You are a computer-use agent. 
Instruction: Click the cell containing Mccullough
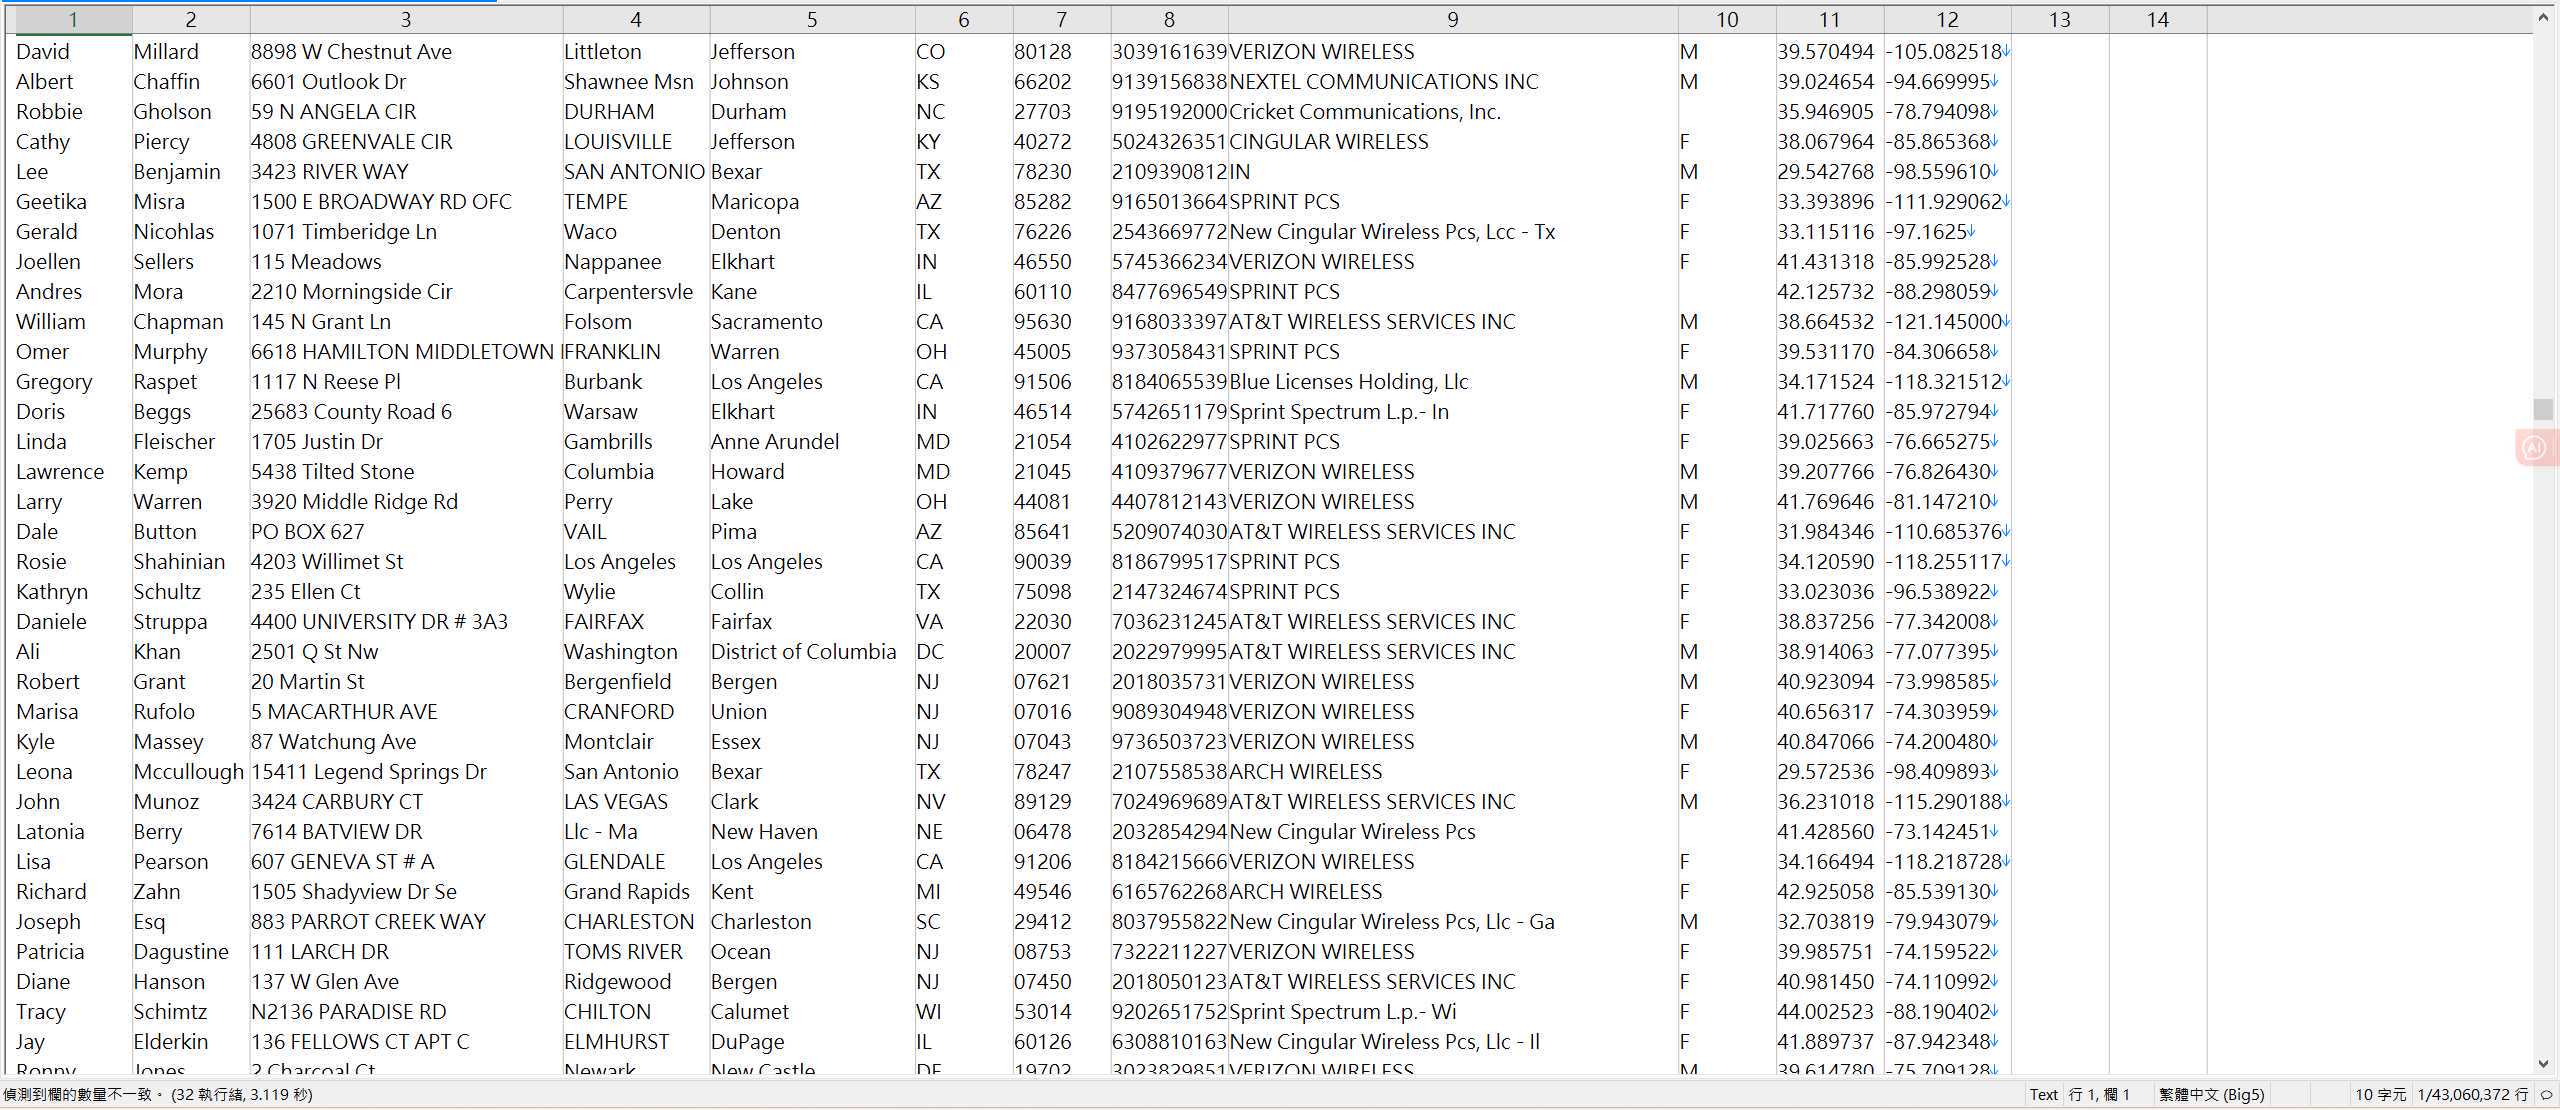[189, 772]
